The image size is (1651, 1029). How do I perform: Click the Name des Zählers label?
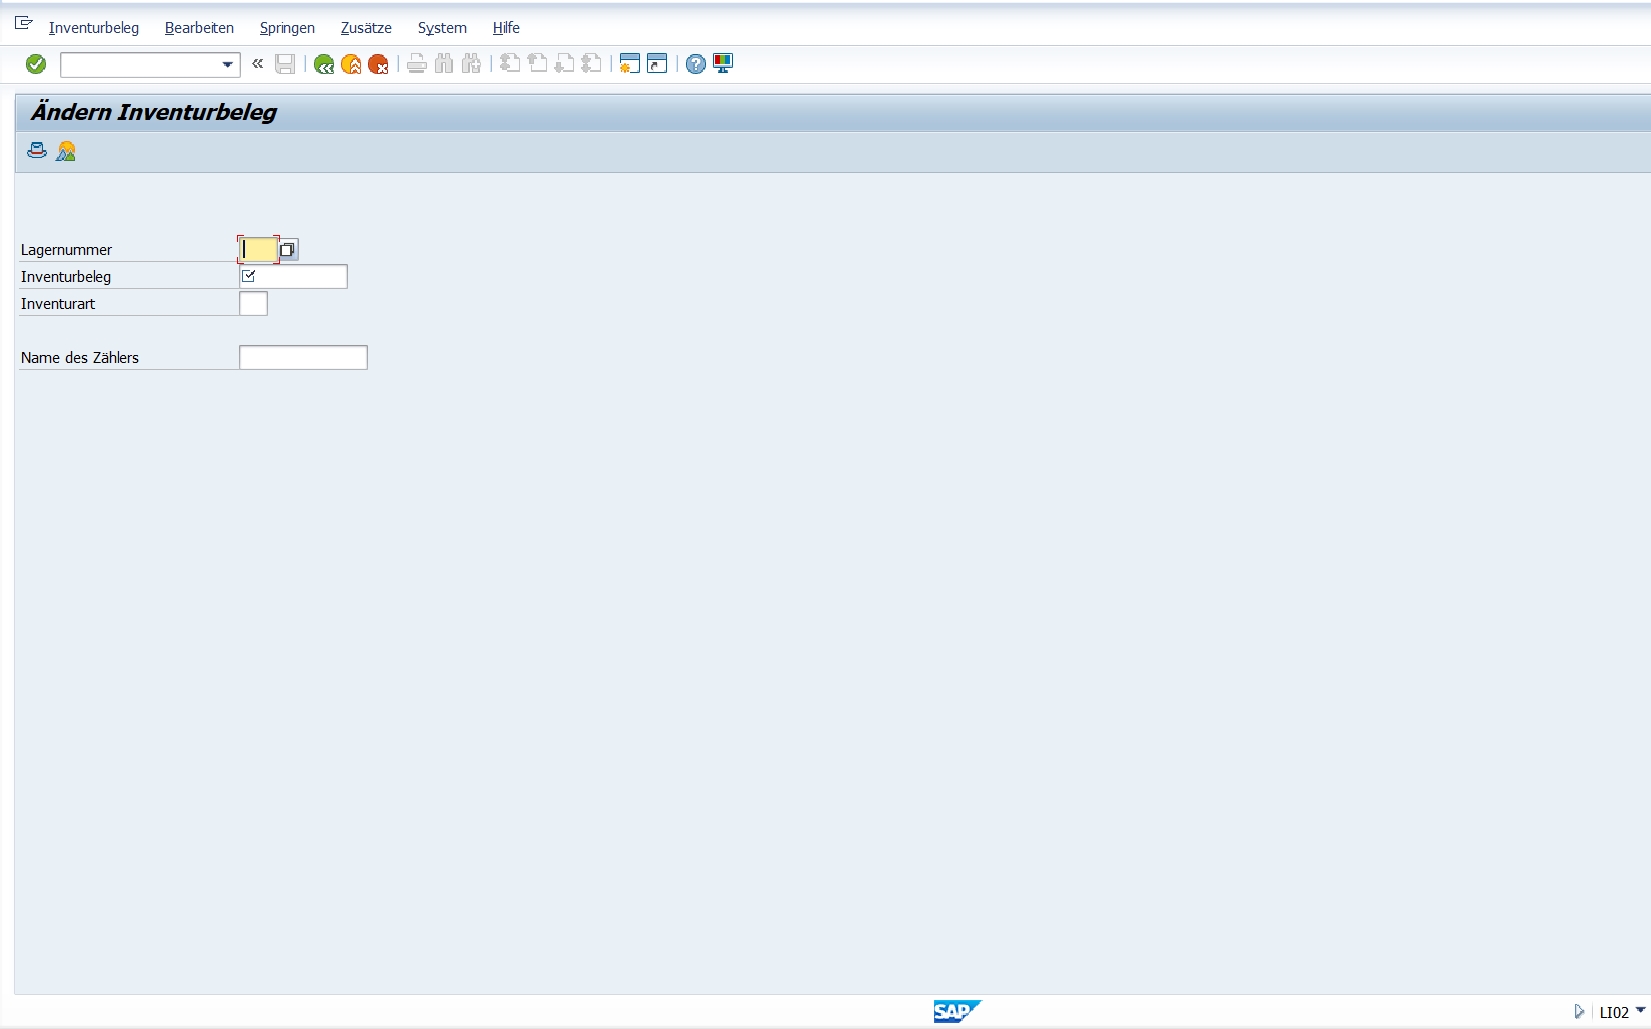tap(80, 358)
